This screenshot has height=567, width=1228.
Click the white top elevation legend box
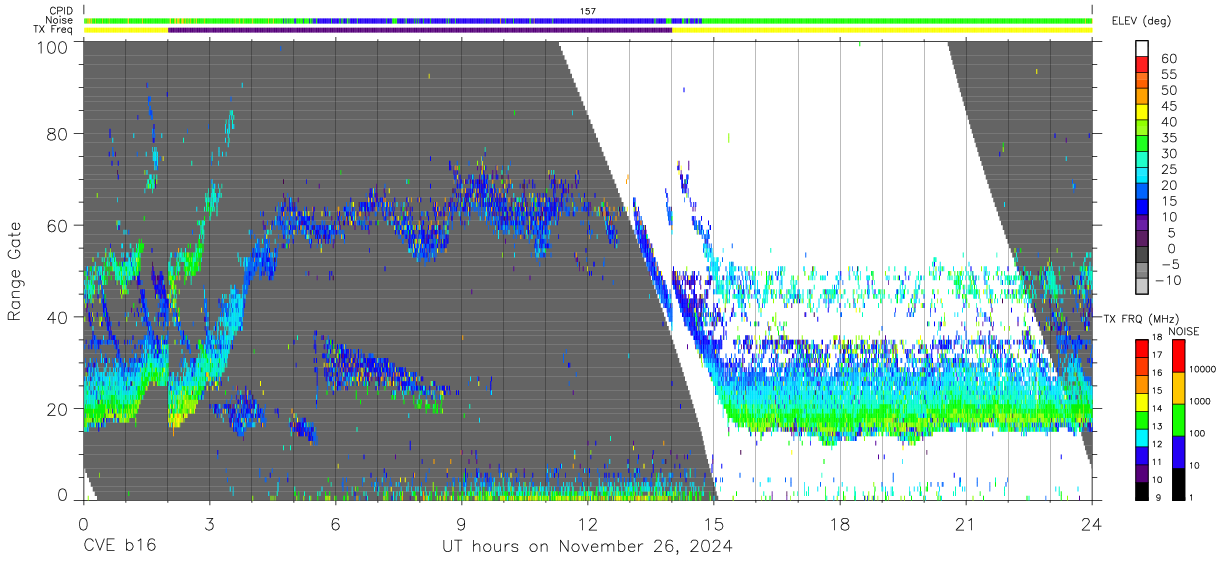1142,48
